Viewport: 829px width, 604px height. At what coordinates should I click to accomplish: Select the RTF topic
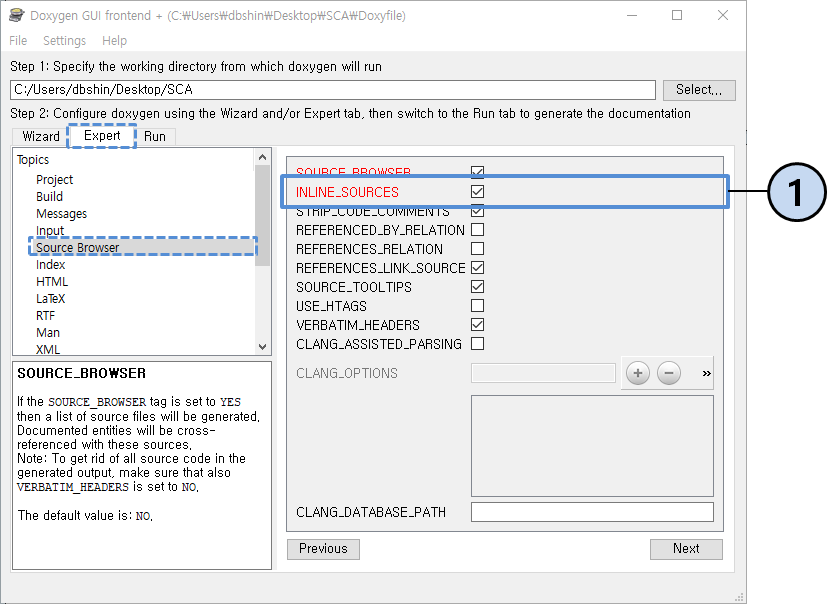[x=45, y=315]
